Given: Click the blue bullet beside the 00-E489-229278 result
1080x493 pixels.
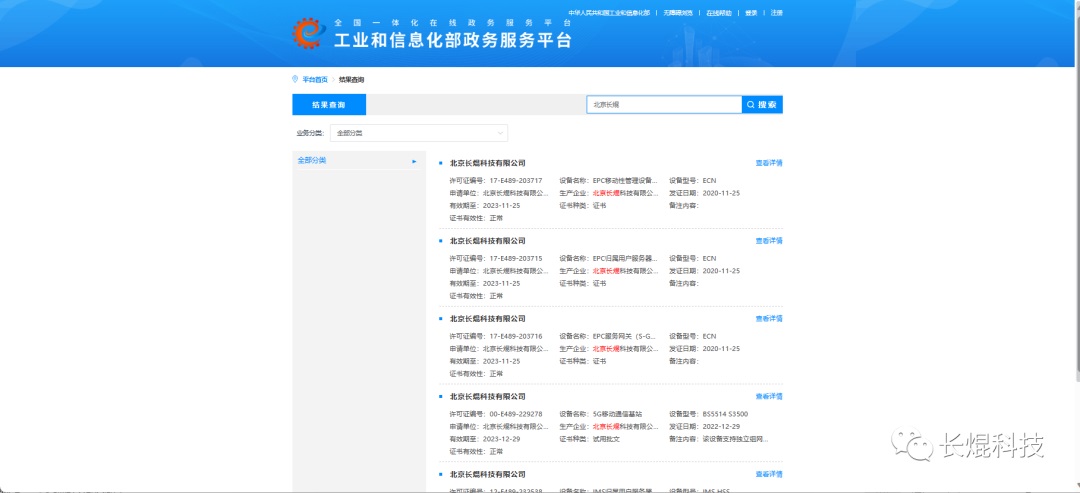Looking at the screenshot, I should pos(441,397).
